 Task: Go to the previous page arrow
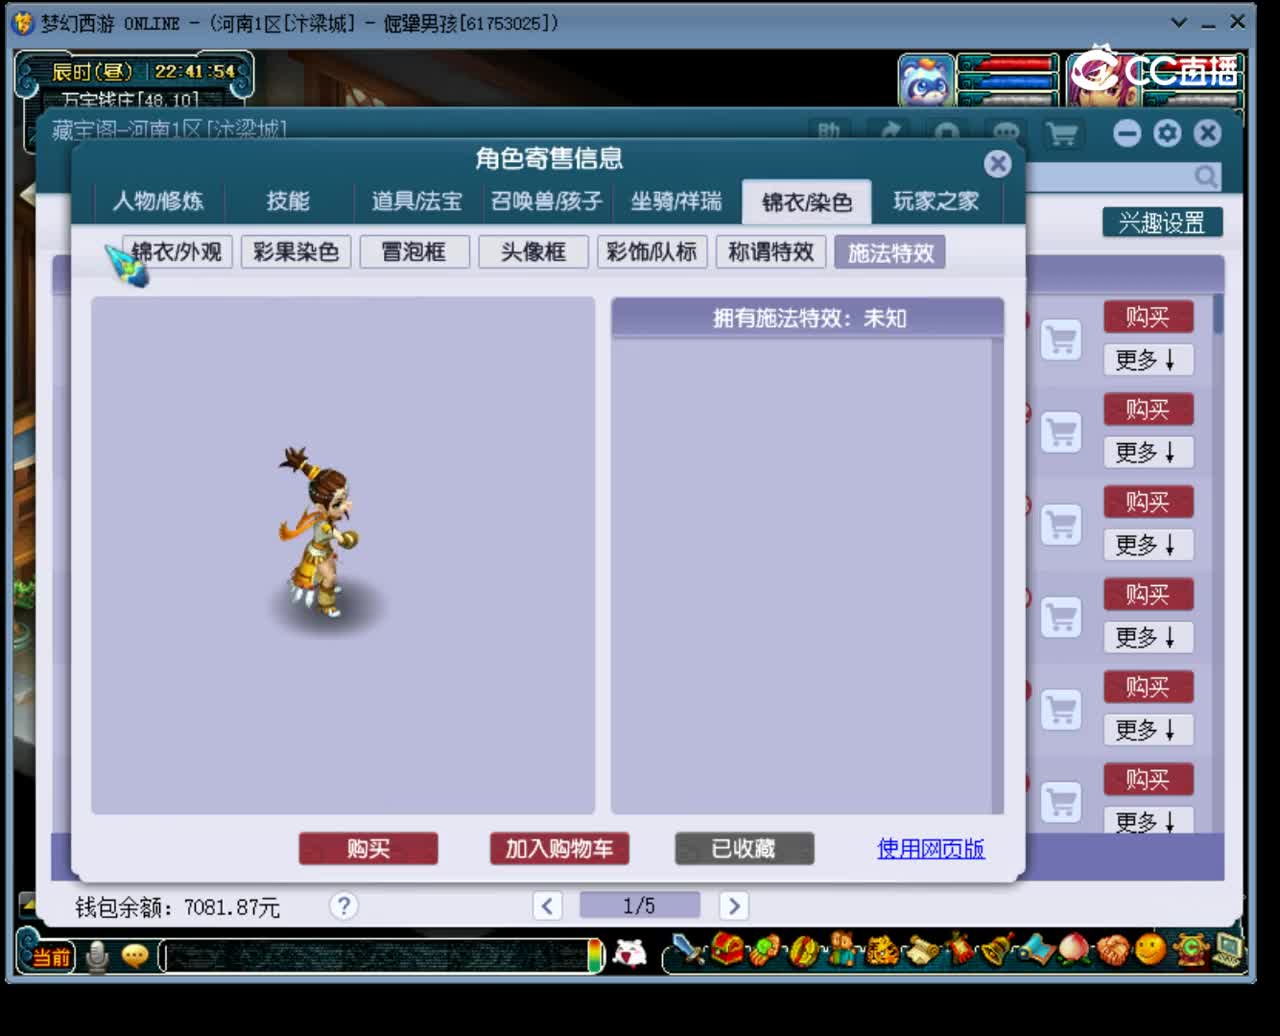pos(547,906)
